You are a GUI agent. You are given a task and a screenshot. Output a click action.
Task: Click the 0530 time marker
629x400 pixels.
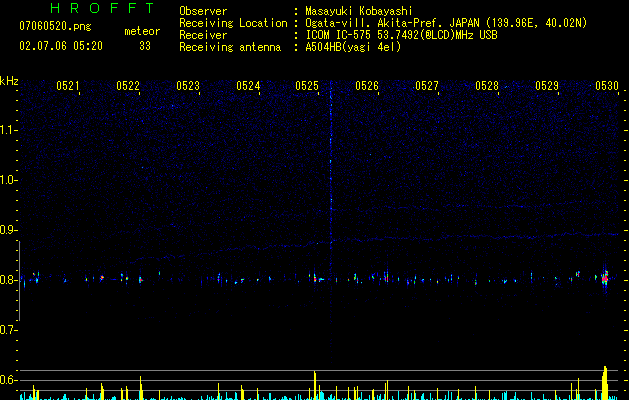(x=607, y=86)
